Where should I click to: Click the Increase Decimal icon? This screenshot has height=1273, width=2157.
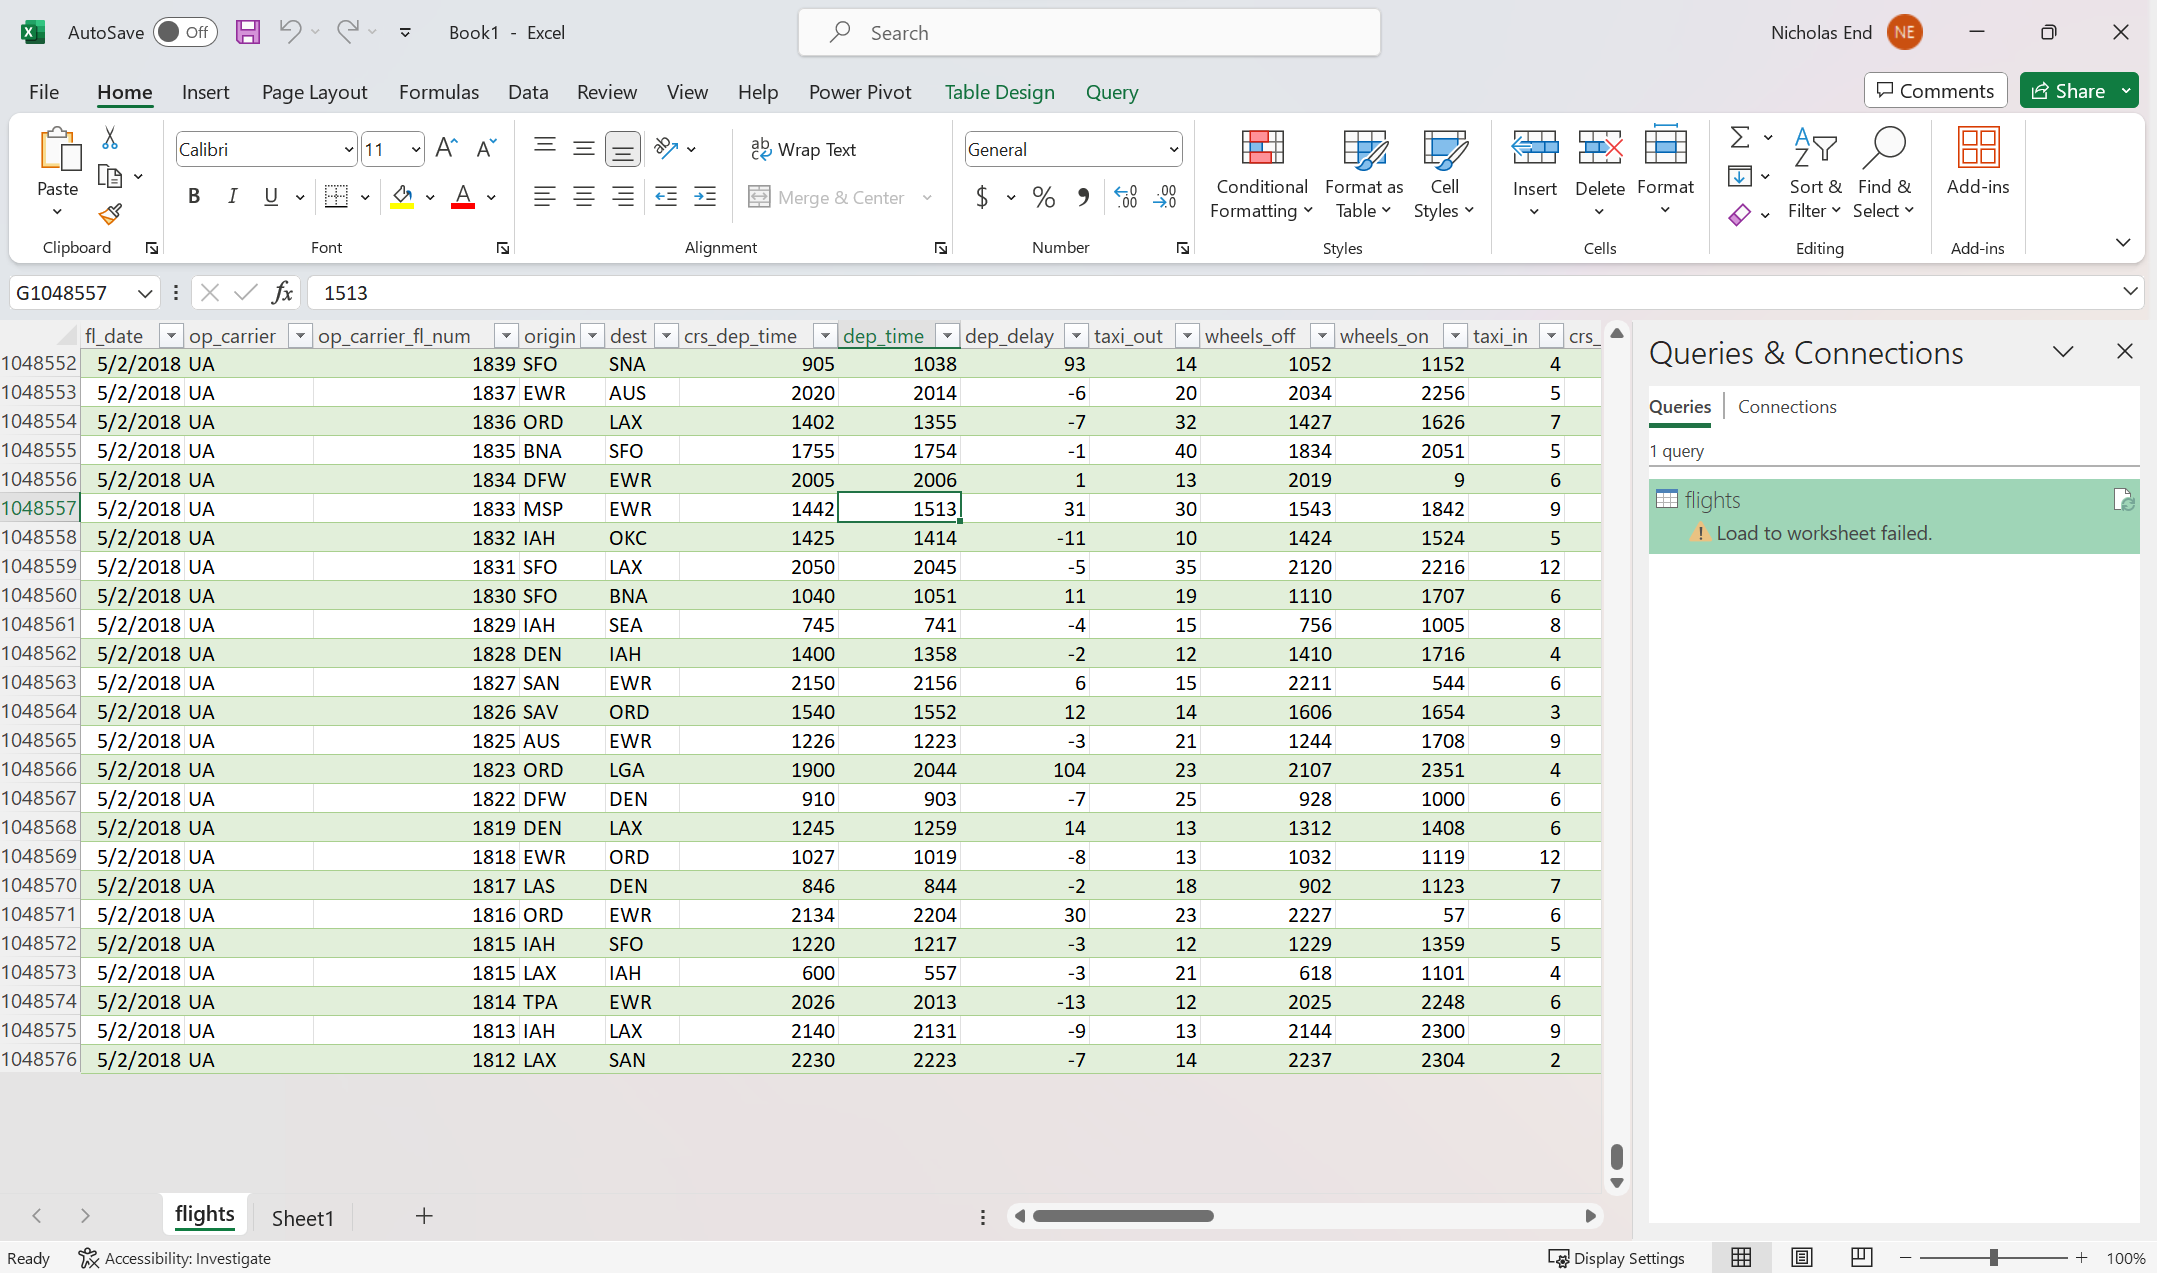click(1126, 197)
